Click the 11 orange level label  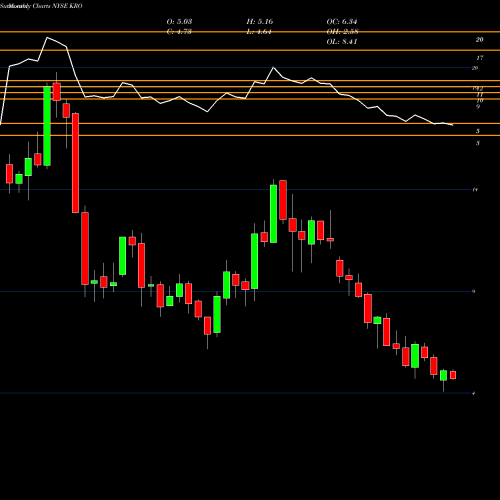click(479, 95)
